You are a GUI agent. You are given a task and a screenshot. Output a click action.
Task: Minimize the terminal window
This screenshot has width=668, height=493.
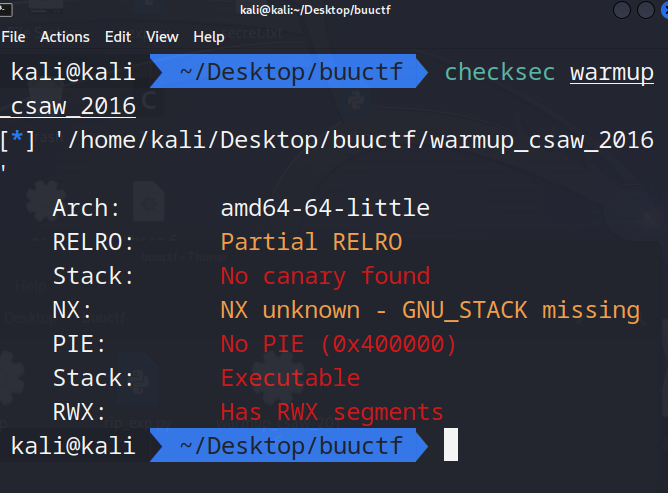(x=622, y=10)
